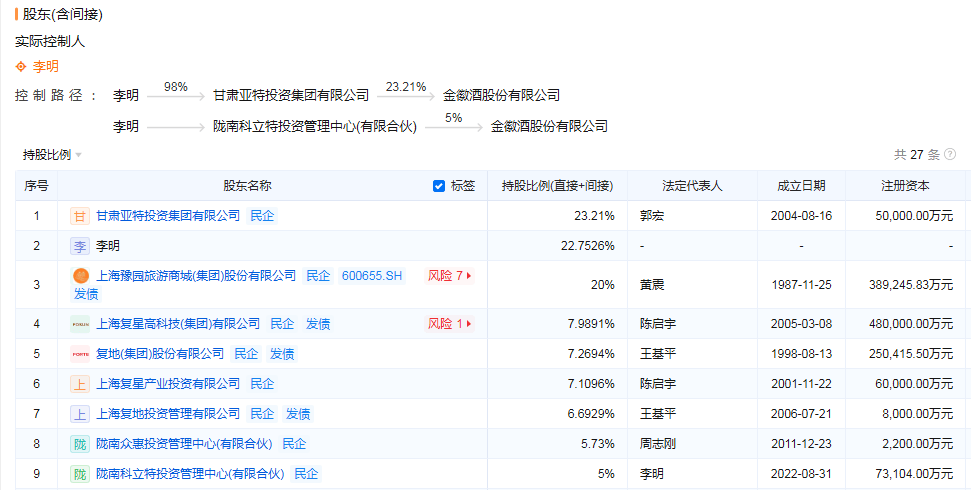This screenshot has height=490, width=971.
Task: Click the orange controller icon beside 李明
Action: 21,67
